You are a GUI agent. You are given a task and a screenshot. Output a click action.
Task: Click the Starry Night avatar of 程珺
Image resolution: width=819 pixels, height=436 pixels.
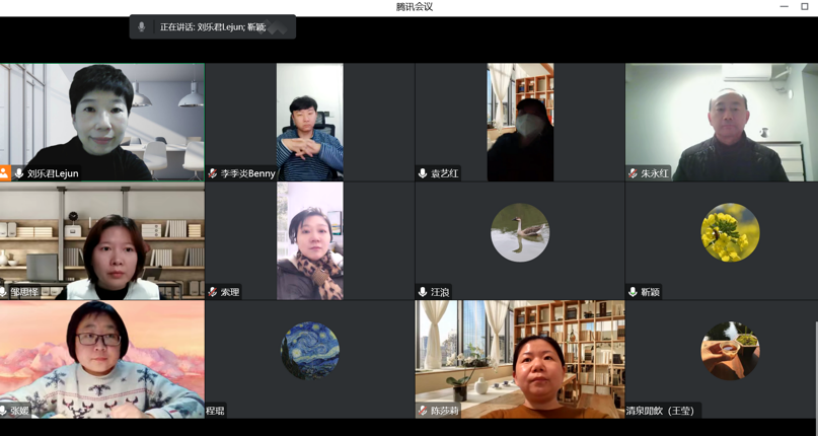pyautogui.click(x=309, y=350)
